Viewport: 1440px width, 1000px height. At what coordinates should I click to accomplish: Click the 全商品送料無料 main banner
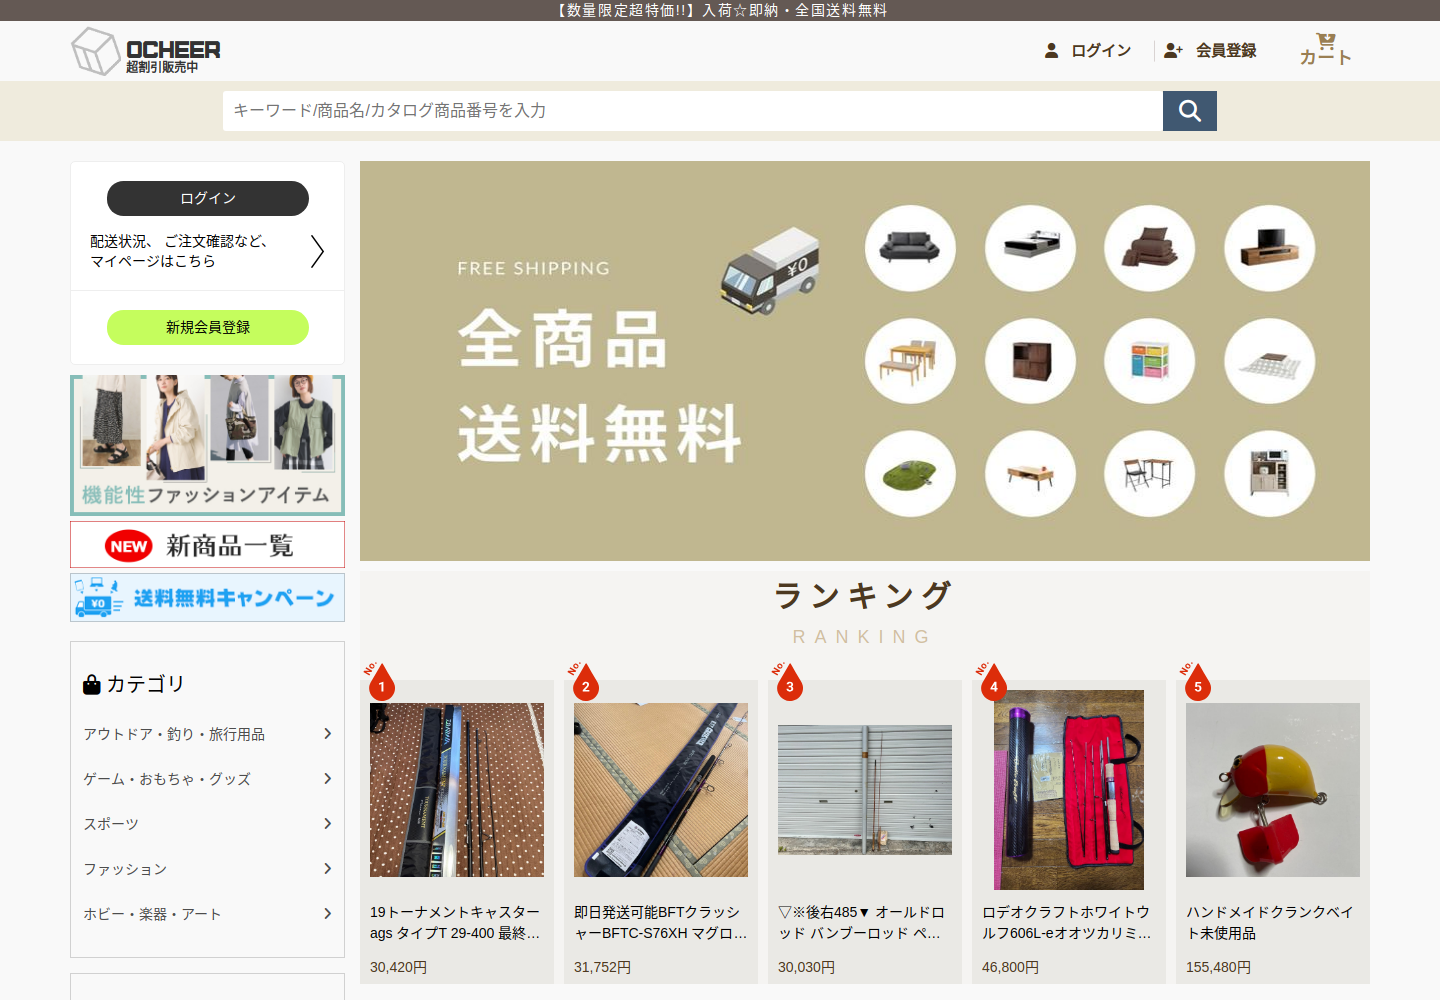click(x=865, y=361)
